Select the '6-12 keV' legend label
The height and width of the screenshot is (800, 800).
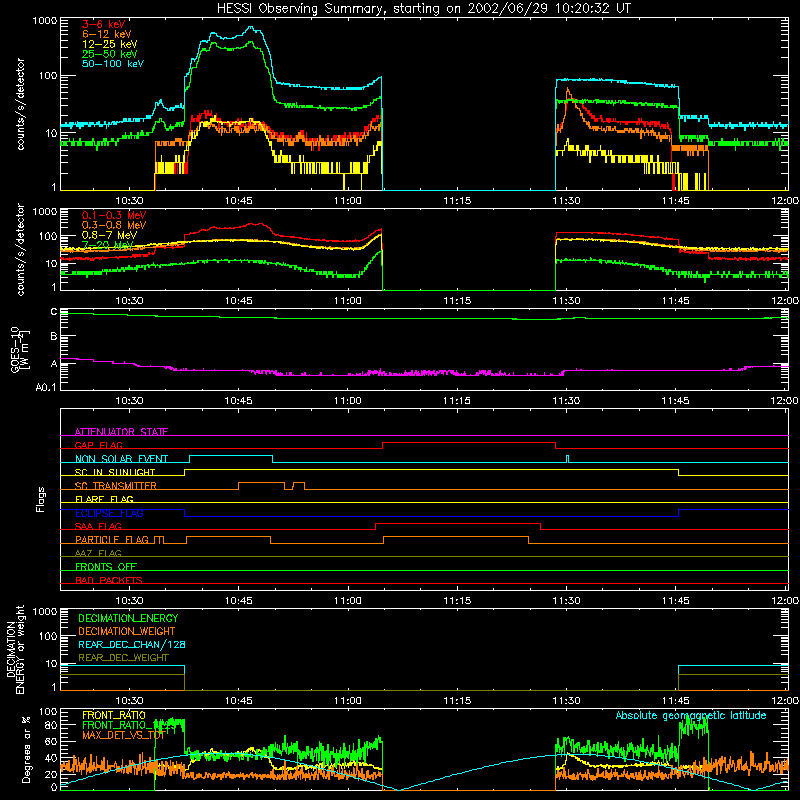click(107, 34)
